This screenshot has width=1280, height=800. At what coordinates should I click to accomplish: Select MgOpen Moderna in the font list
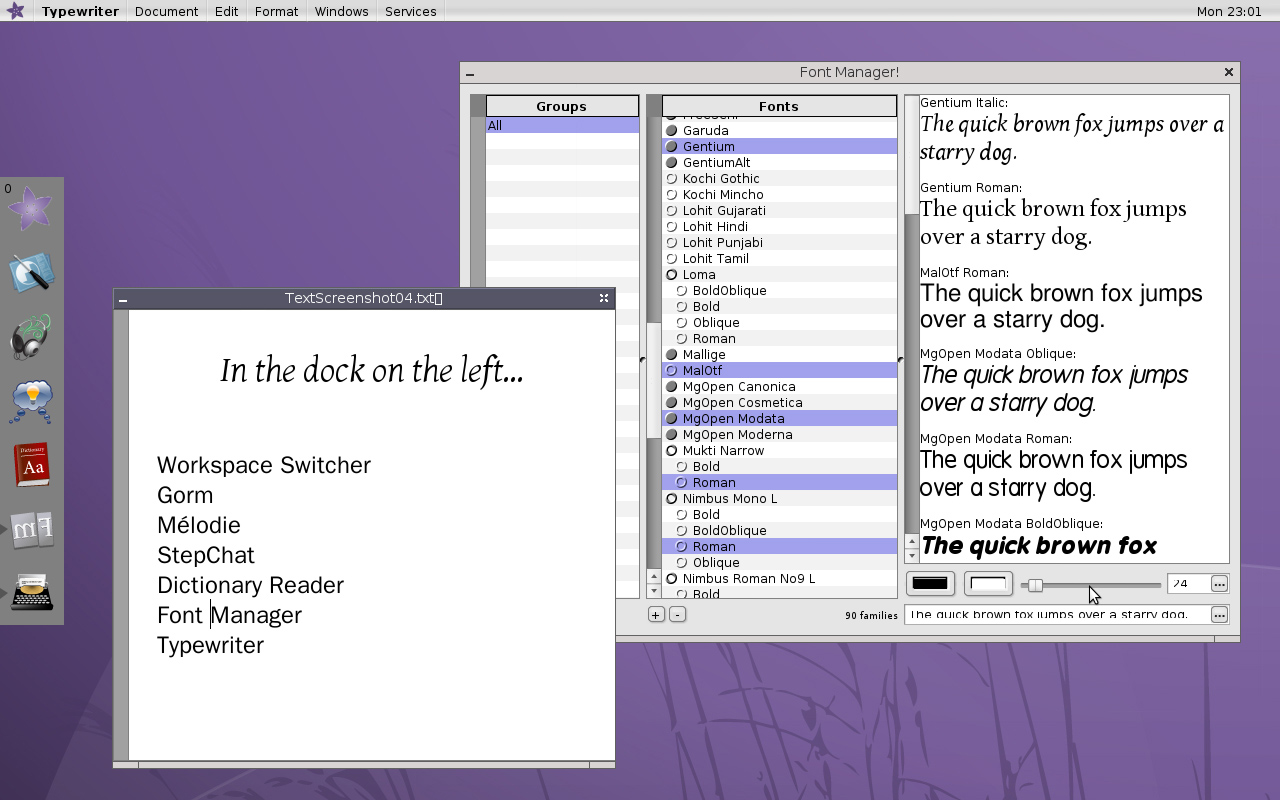779,435
